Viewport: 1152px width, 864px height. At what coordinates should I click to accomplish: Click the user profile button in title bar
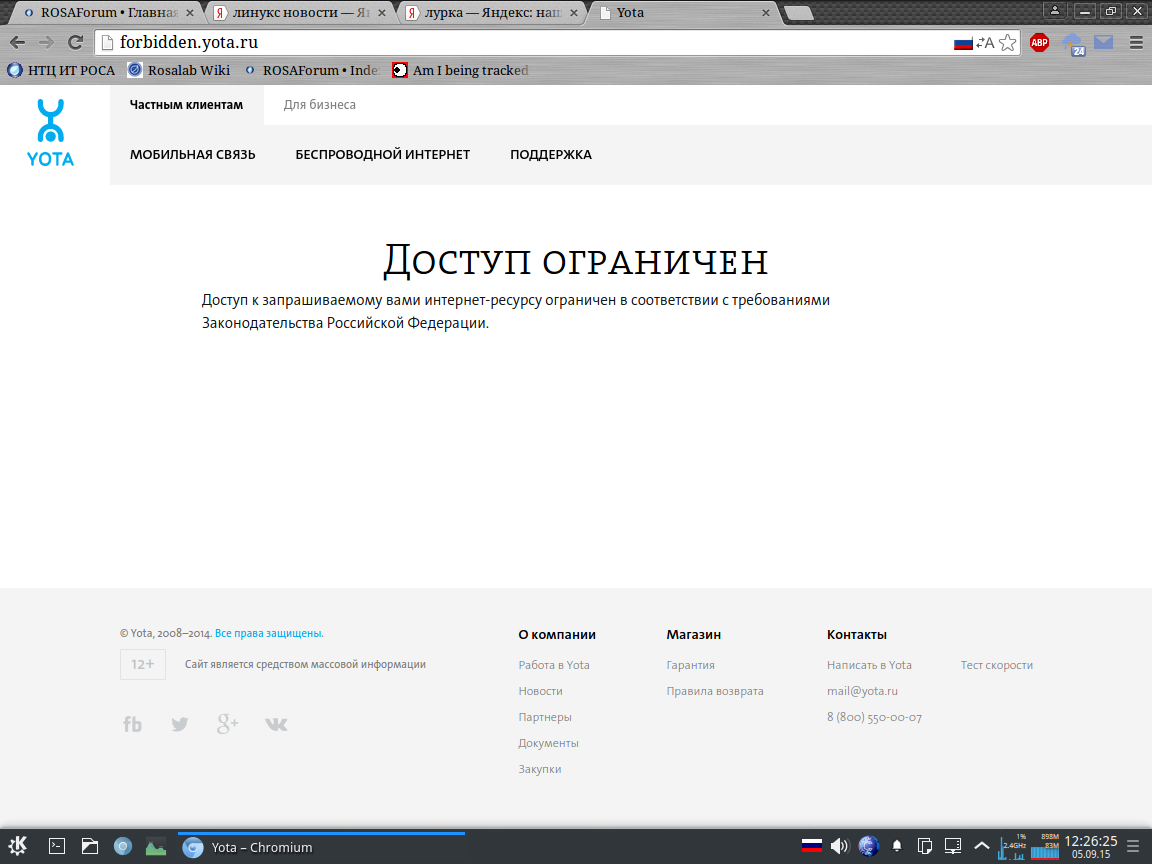click(x=1054, y=10)
